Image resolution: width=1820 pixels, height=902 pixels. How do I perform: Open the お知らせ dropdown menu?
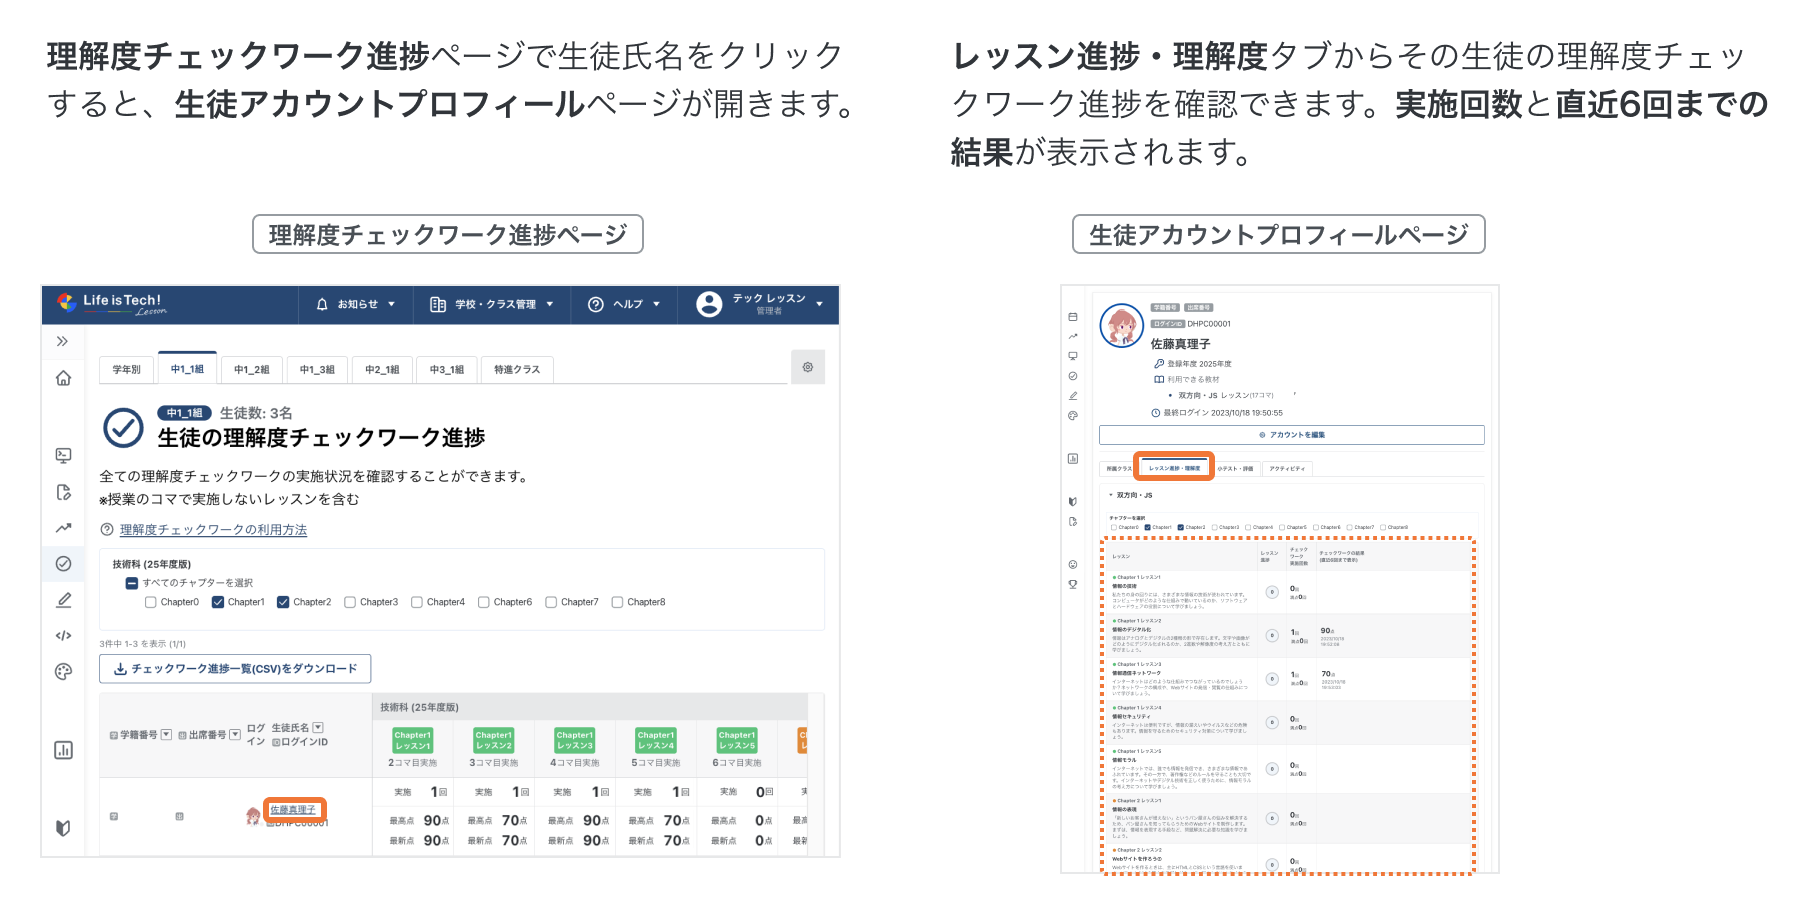(356, 304)
